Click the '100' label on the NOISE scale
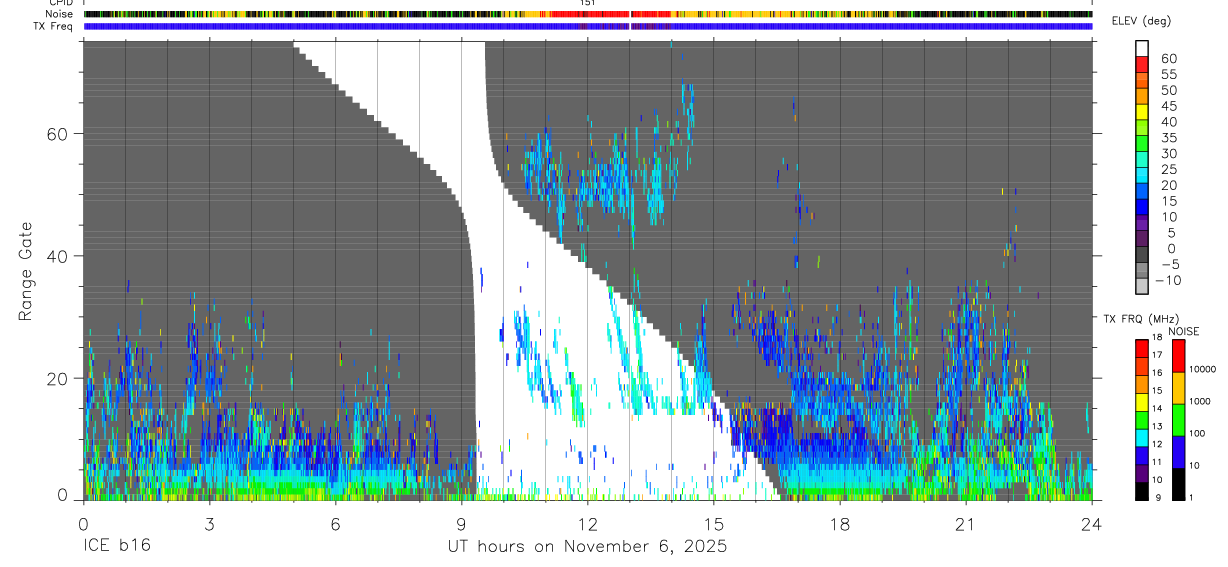This screenshot has height=567, width=1228. (x=1198, y=433)
